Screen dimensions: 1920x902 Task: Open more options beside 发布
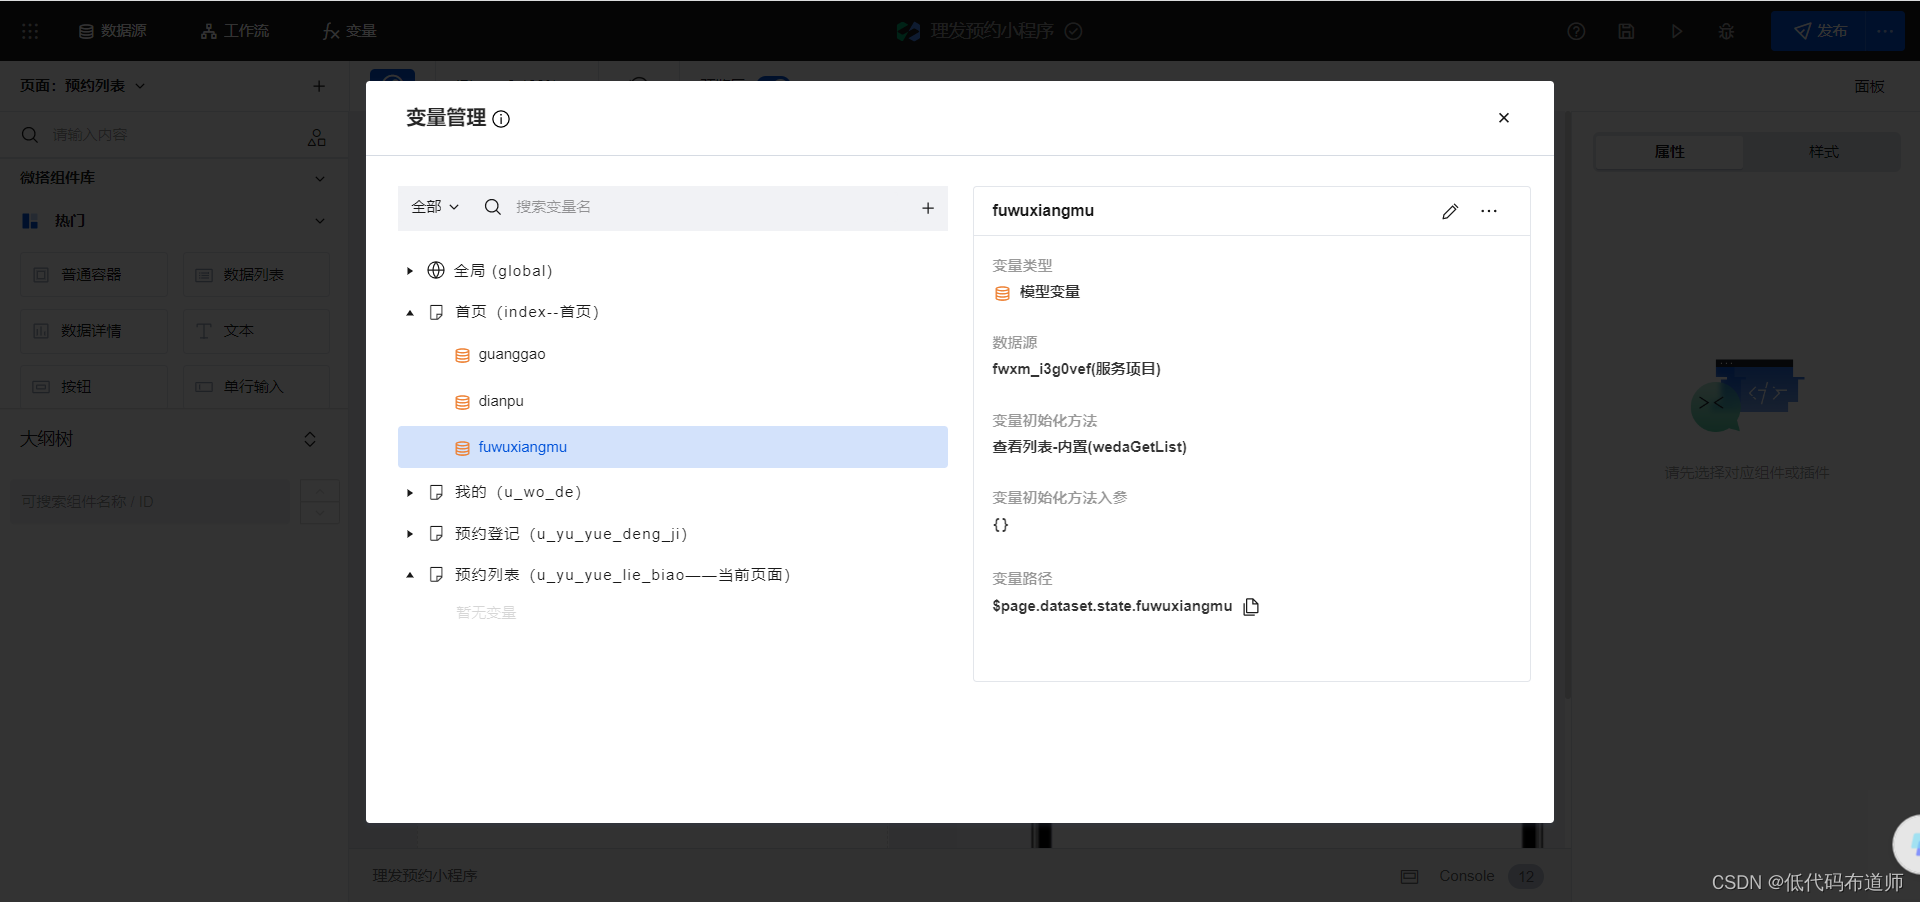point(1885,31)
